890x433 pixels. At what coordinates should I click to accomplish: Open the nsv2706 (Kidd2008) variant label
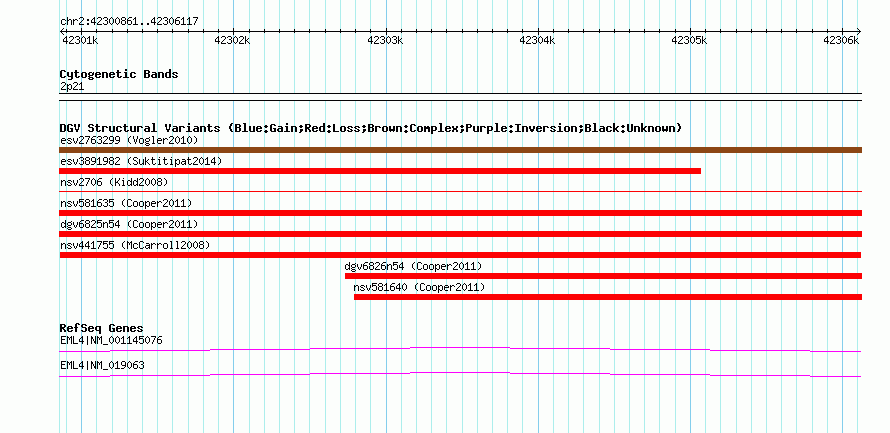(x=114, y=182)
